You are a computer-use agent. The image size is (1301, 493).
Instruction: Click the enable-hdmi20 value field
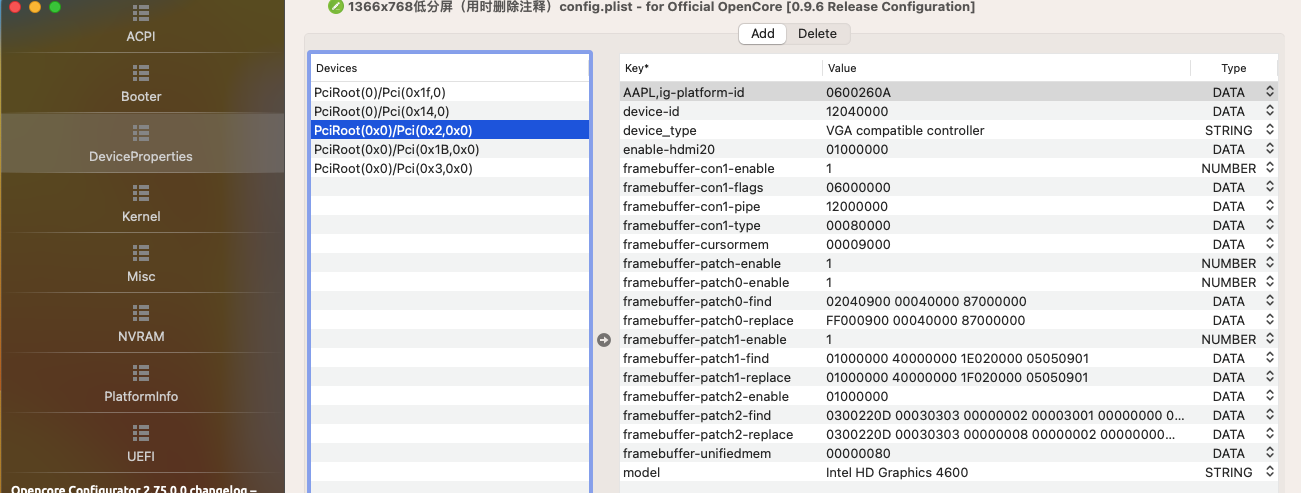(1000, 149)
